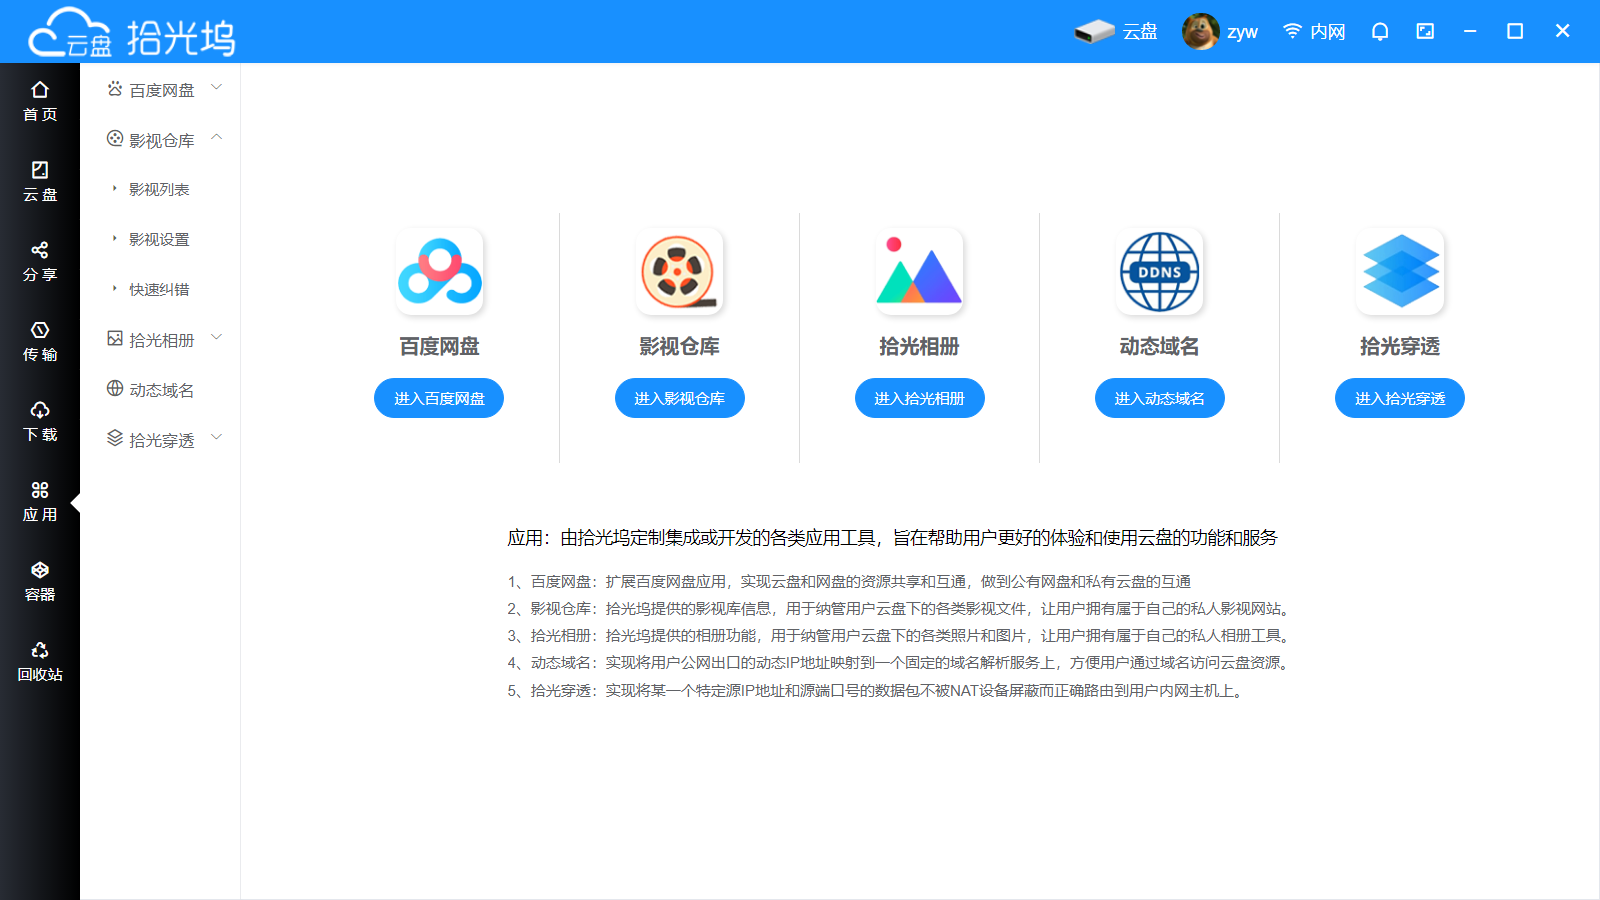This screenshot has height=900, width=1600.
Task: Click the 云盘 drive icon in title bar
Action: coord(1094,32)
